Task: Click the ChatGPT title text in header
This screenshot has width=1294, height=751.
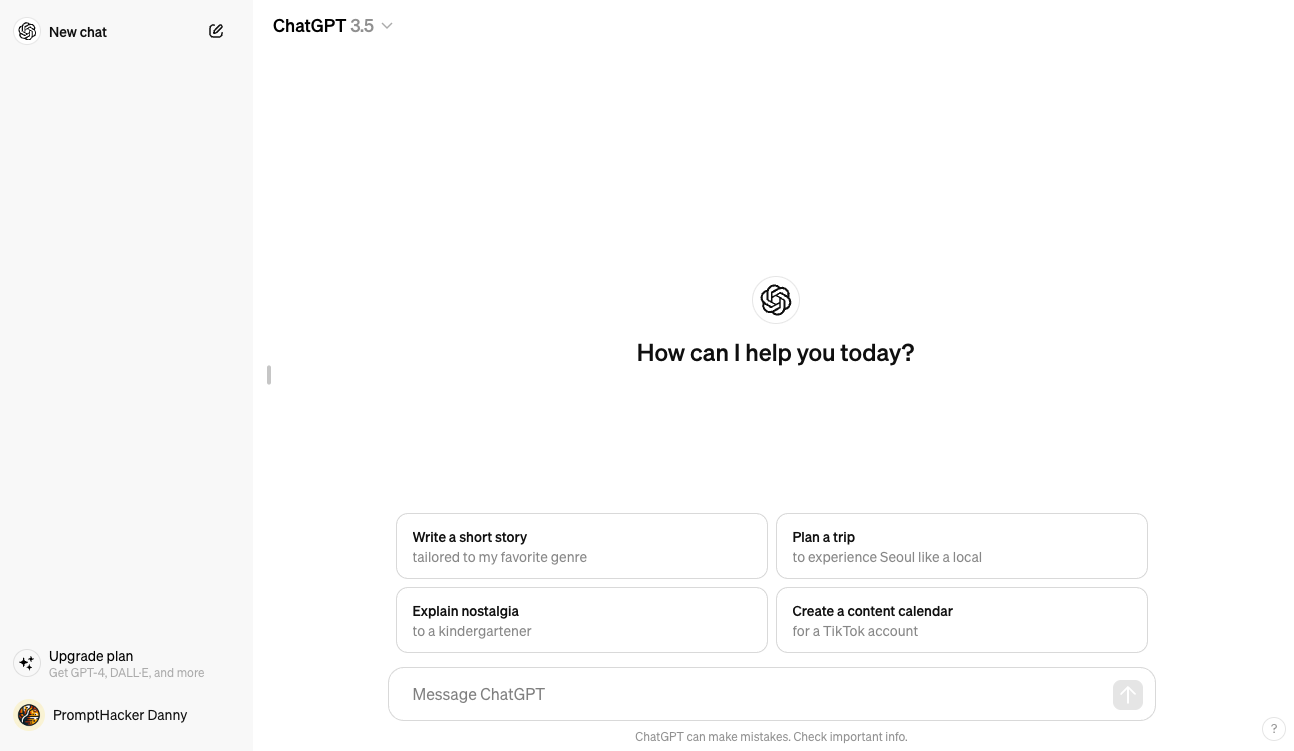Action: (x=309, y=26)
